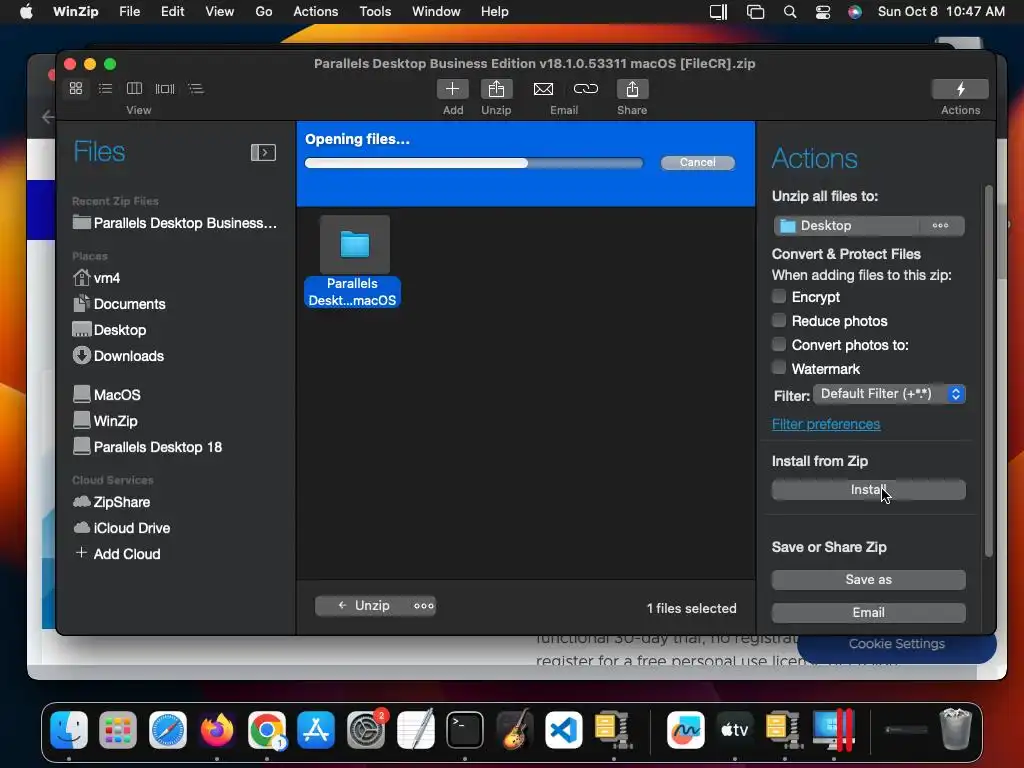Switch to list view

105,88
